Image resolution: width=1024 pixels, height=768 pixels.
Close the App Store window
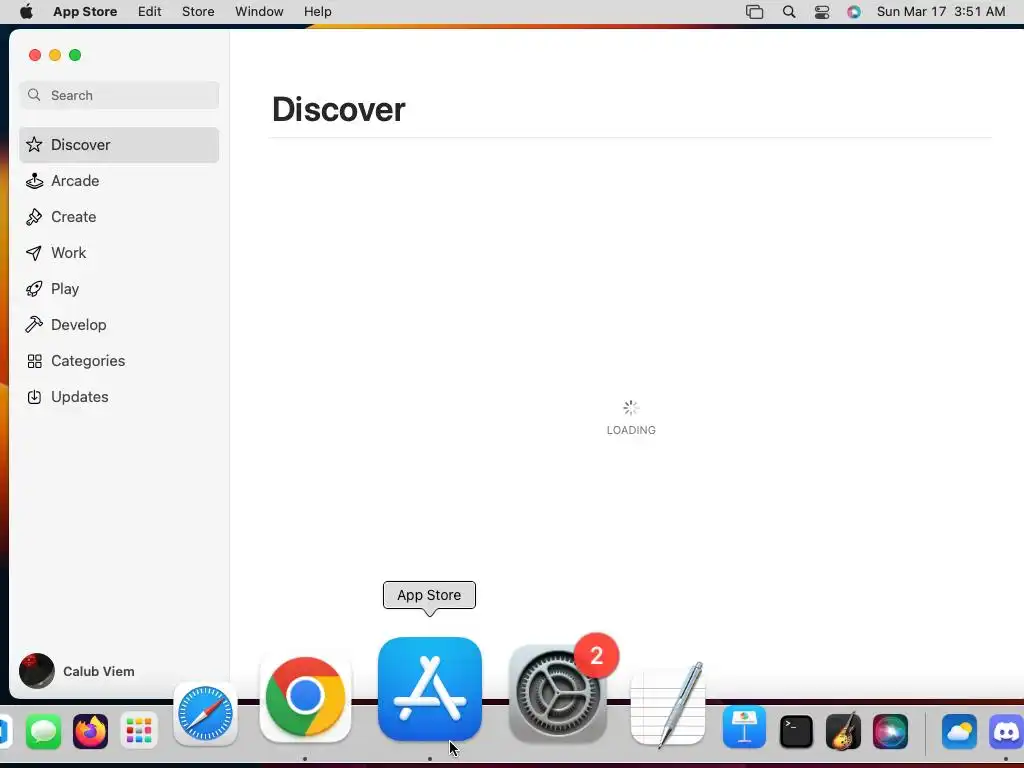[35, 55]
